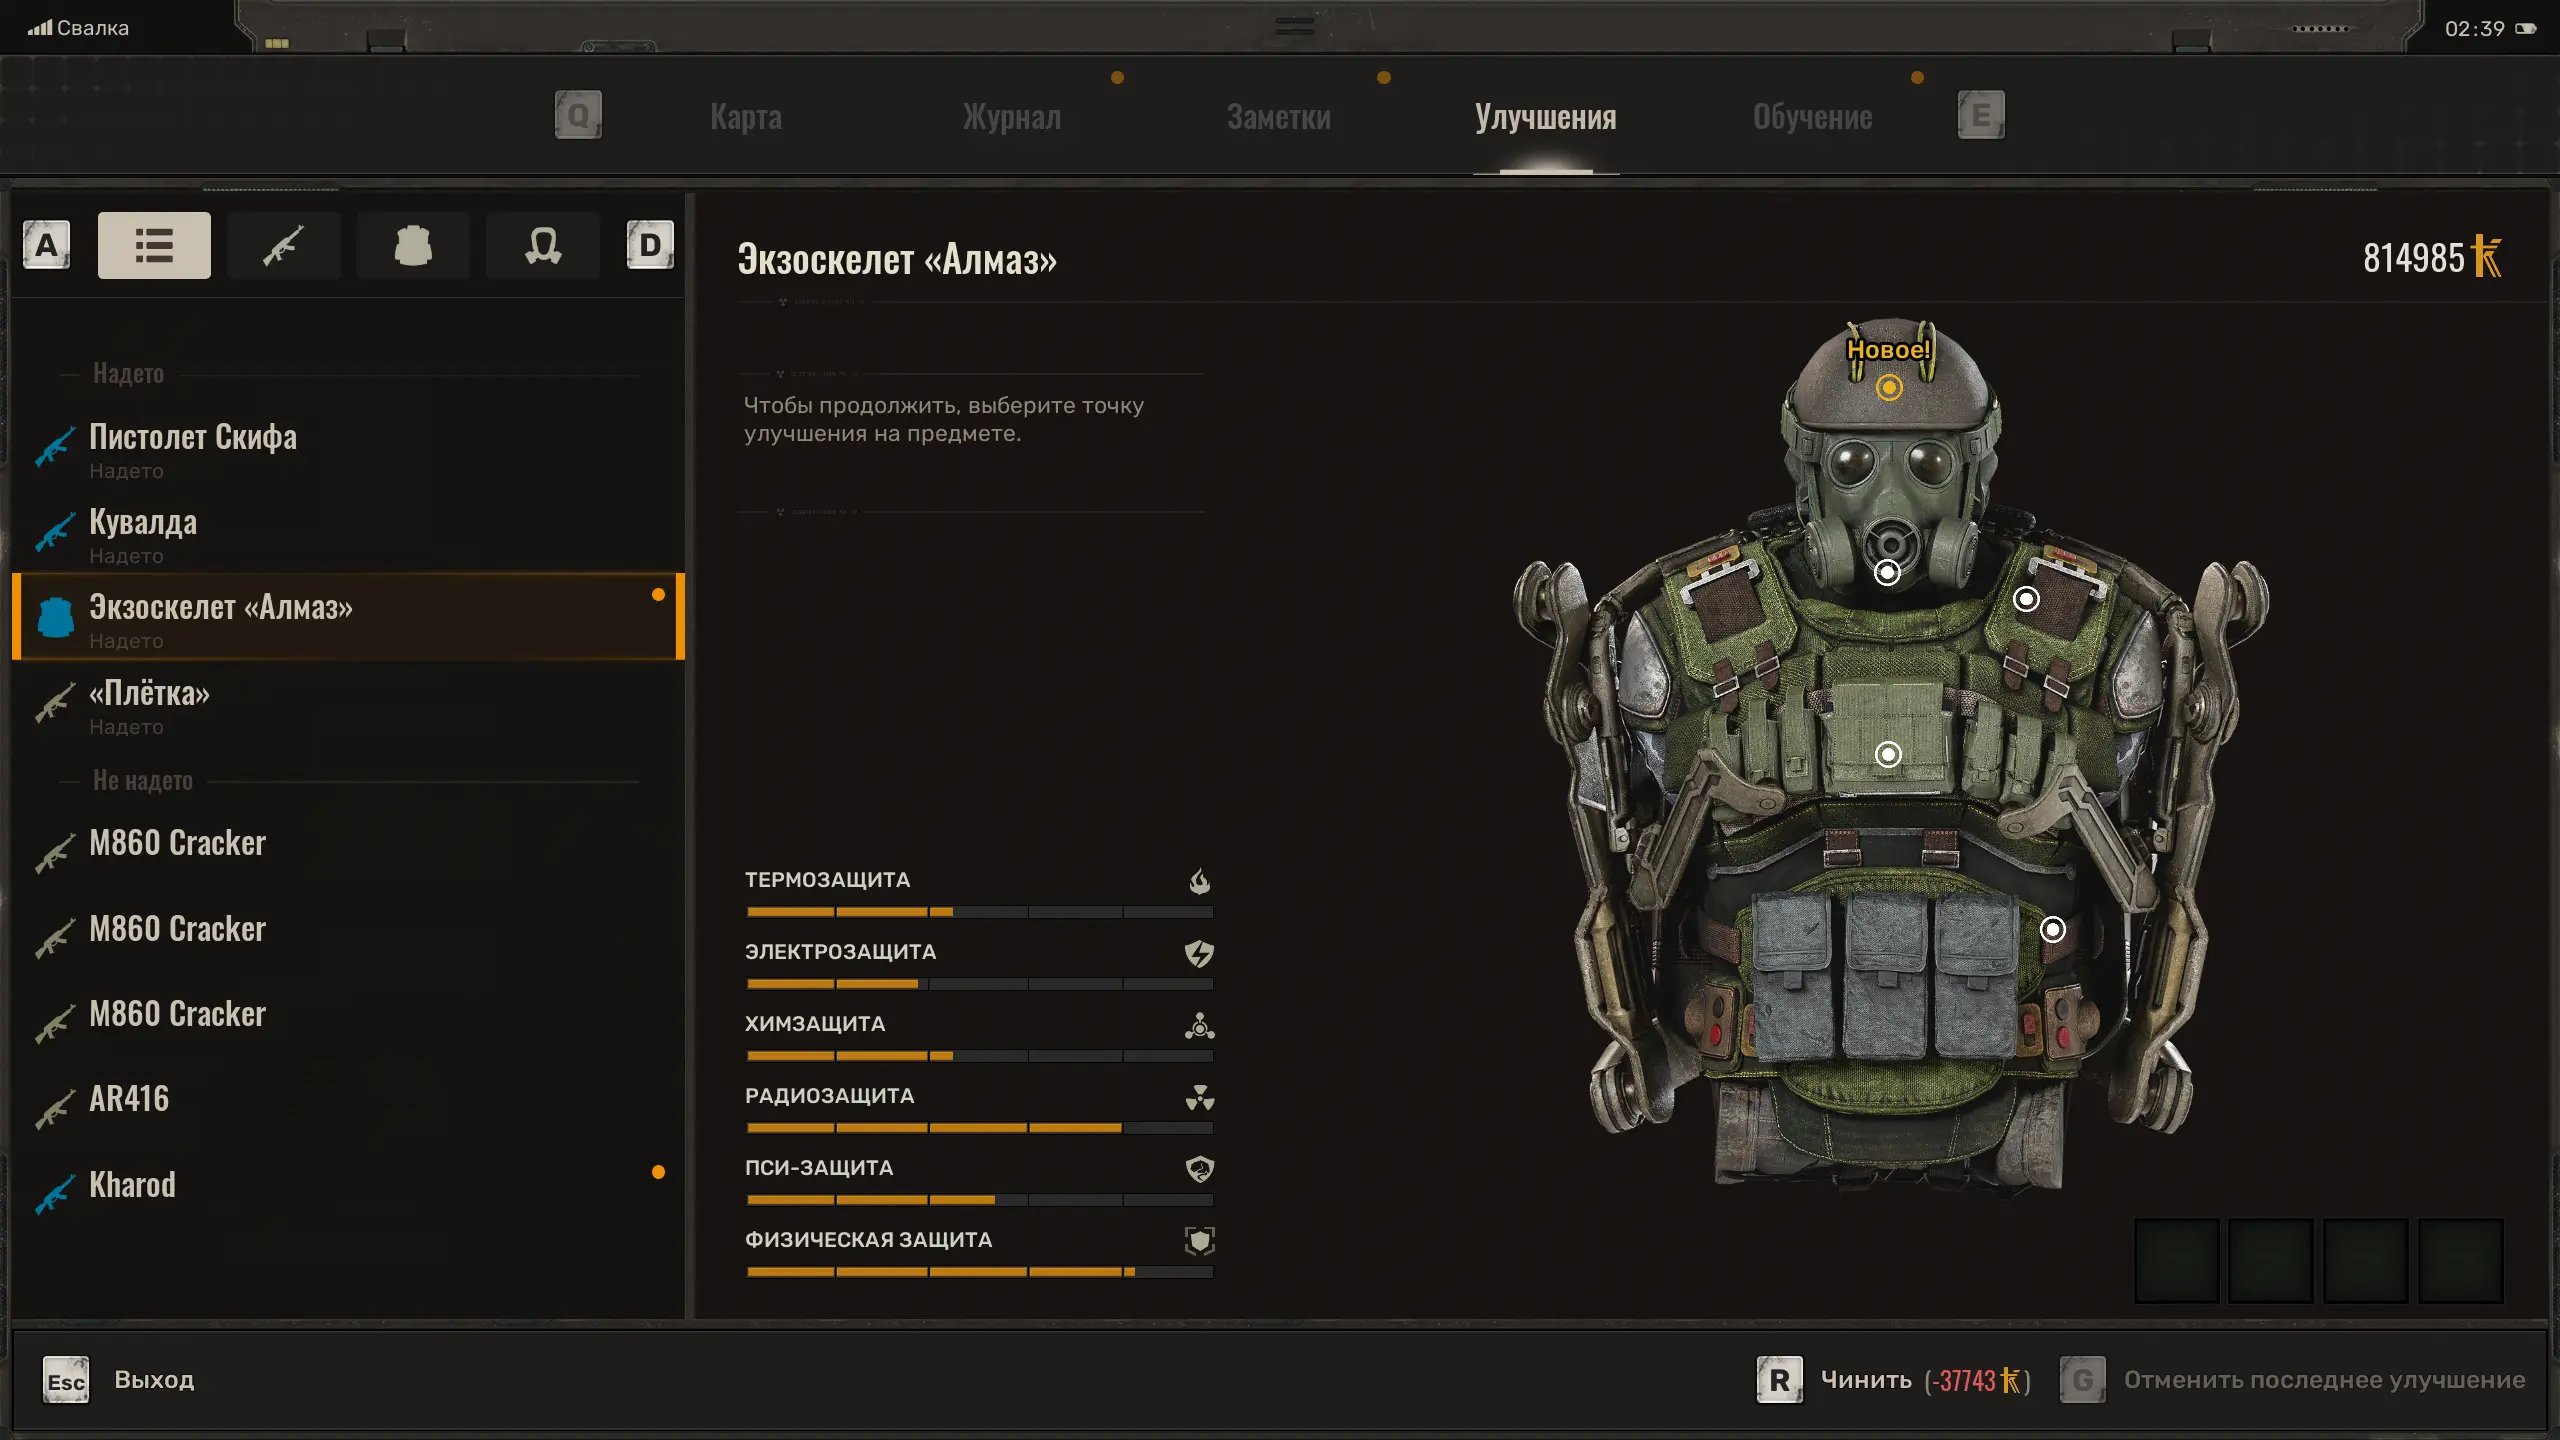Select the chest plate upgrade point
2560x1440 pixels.
pyautogui.click(x=1888, y=754)
